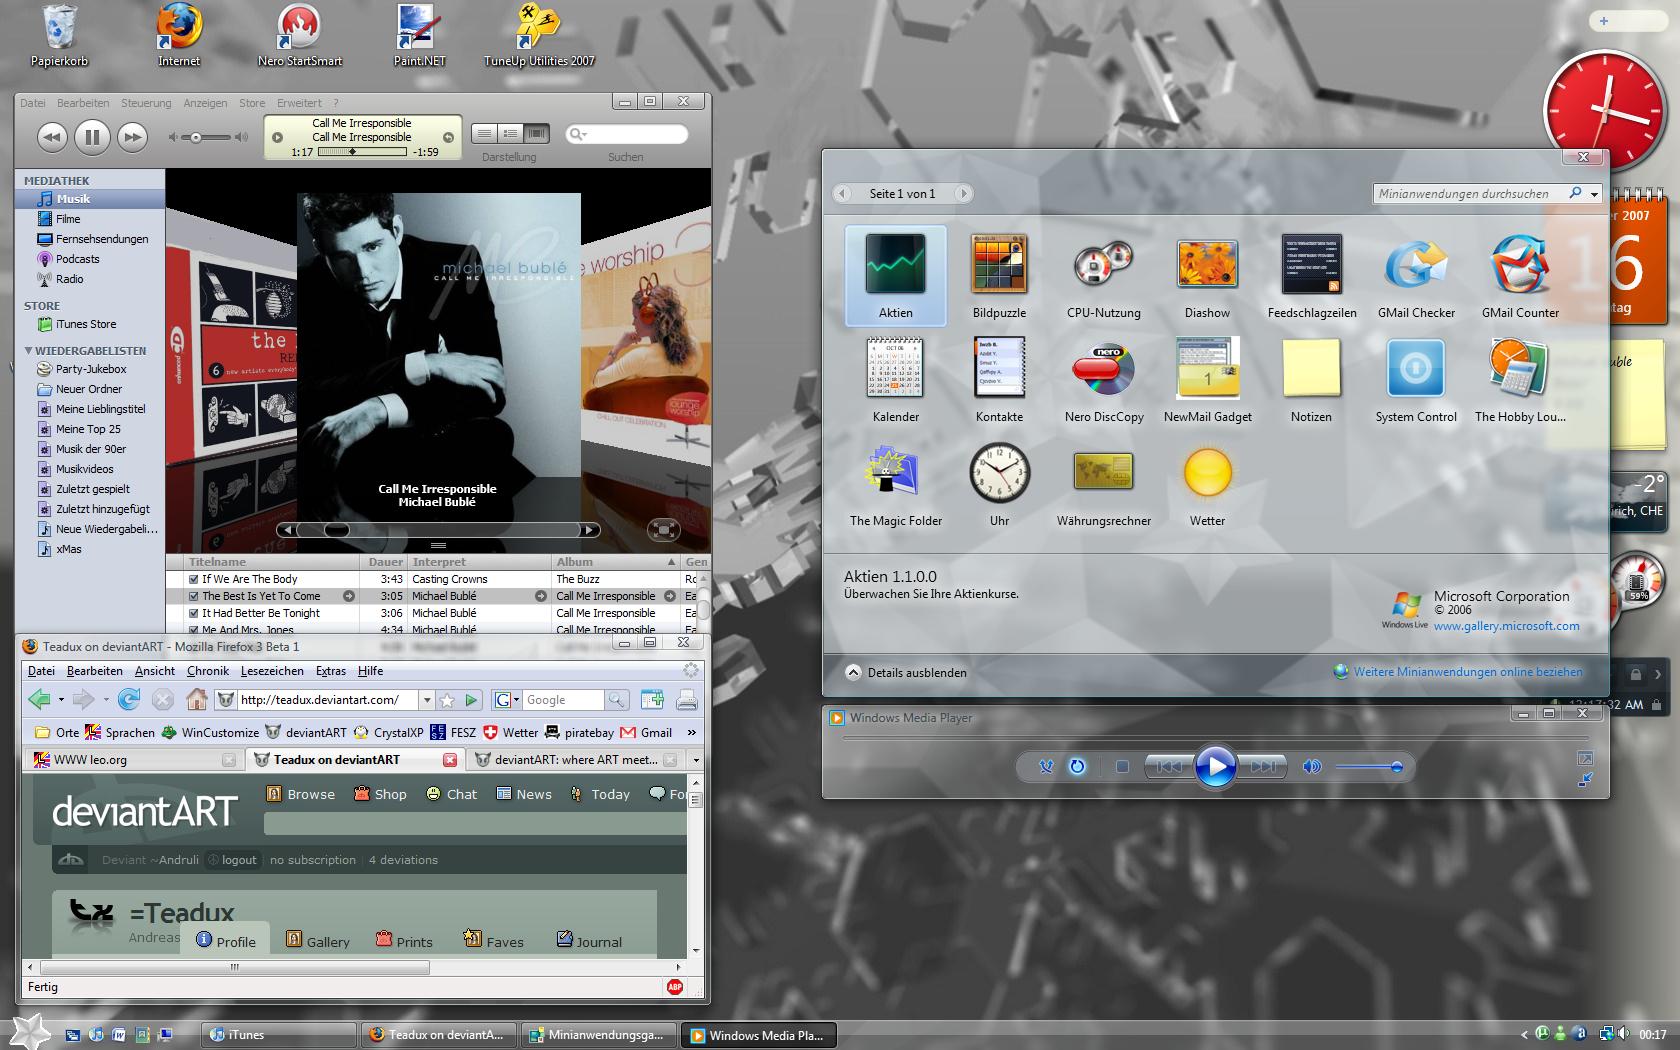
Task: Collapse gadget details with Details ausblenden
Action: coord(906,673)
